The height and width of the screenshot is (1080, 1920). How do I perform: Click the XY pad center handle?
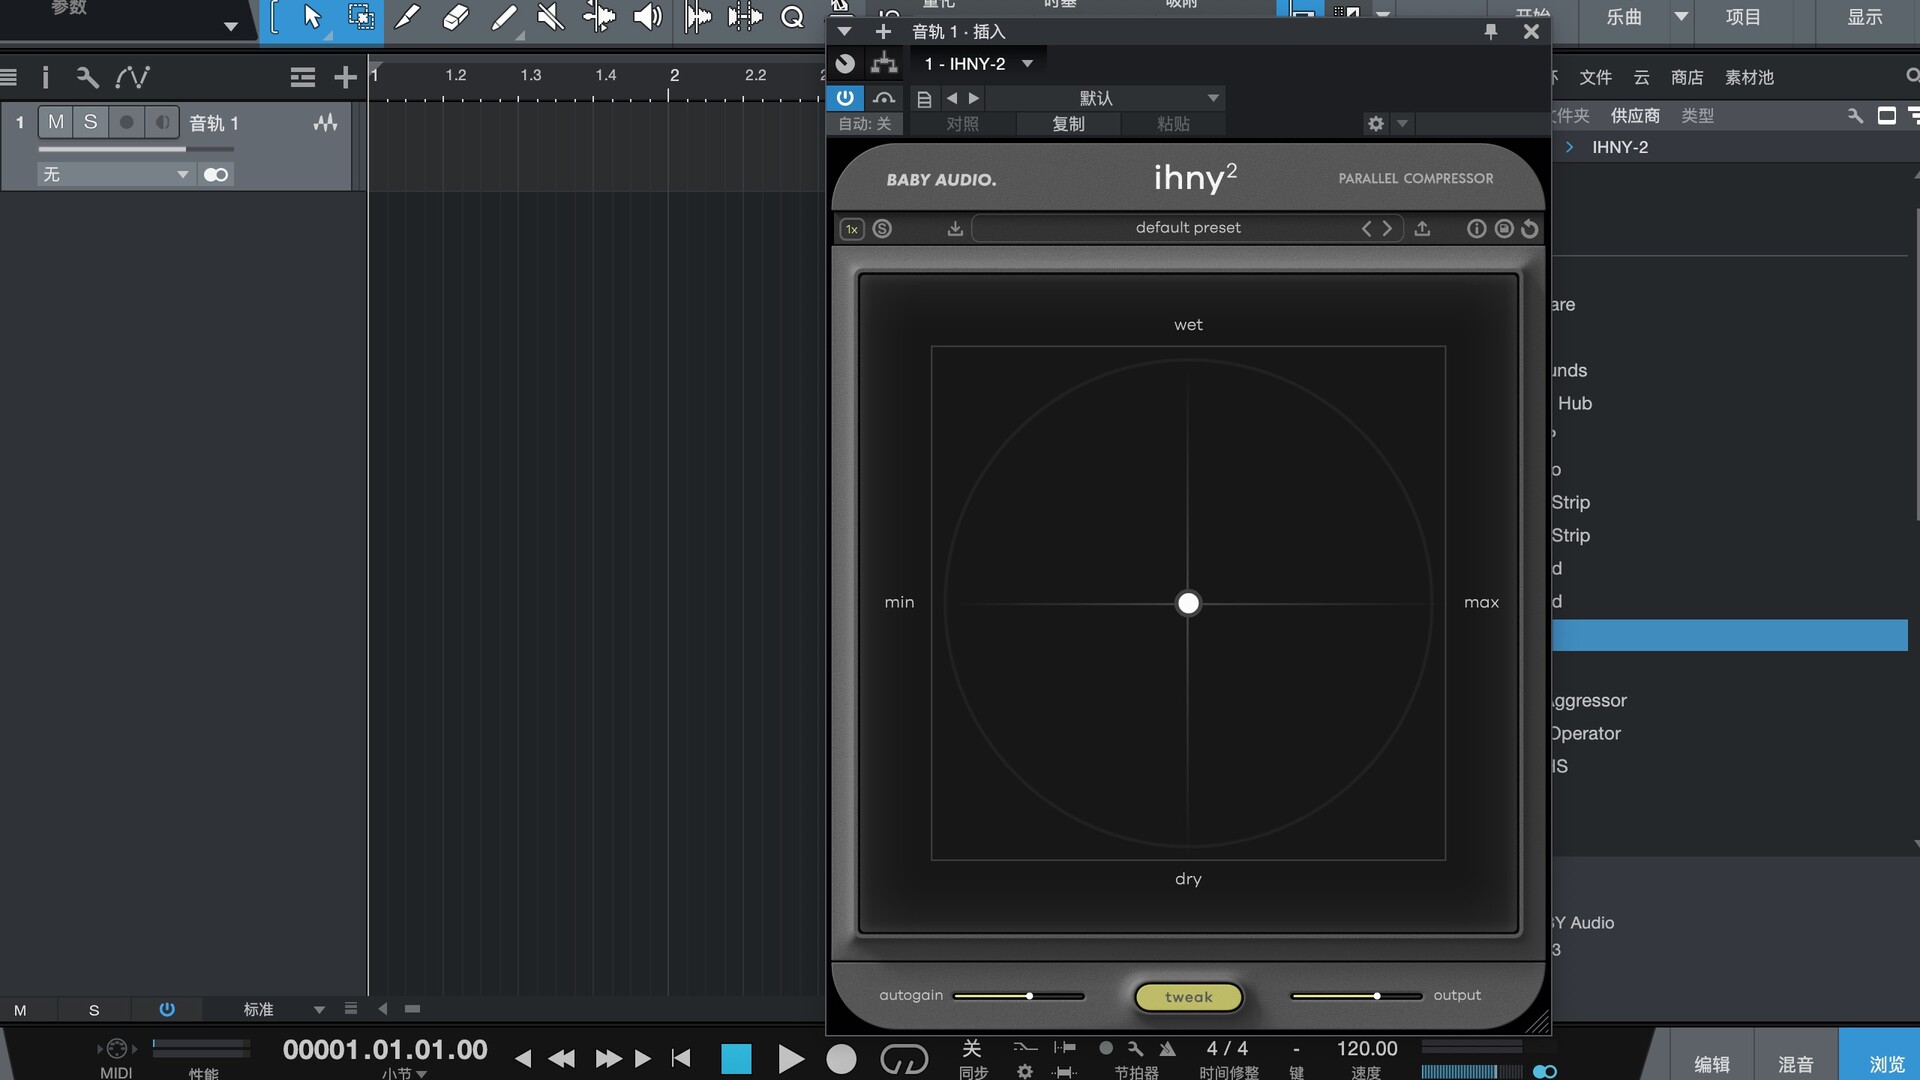pyautogui.click(x=1188, y=603)
